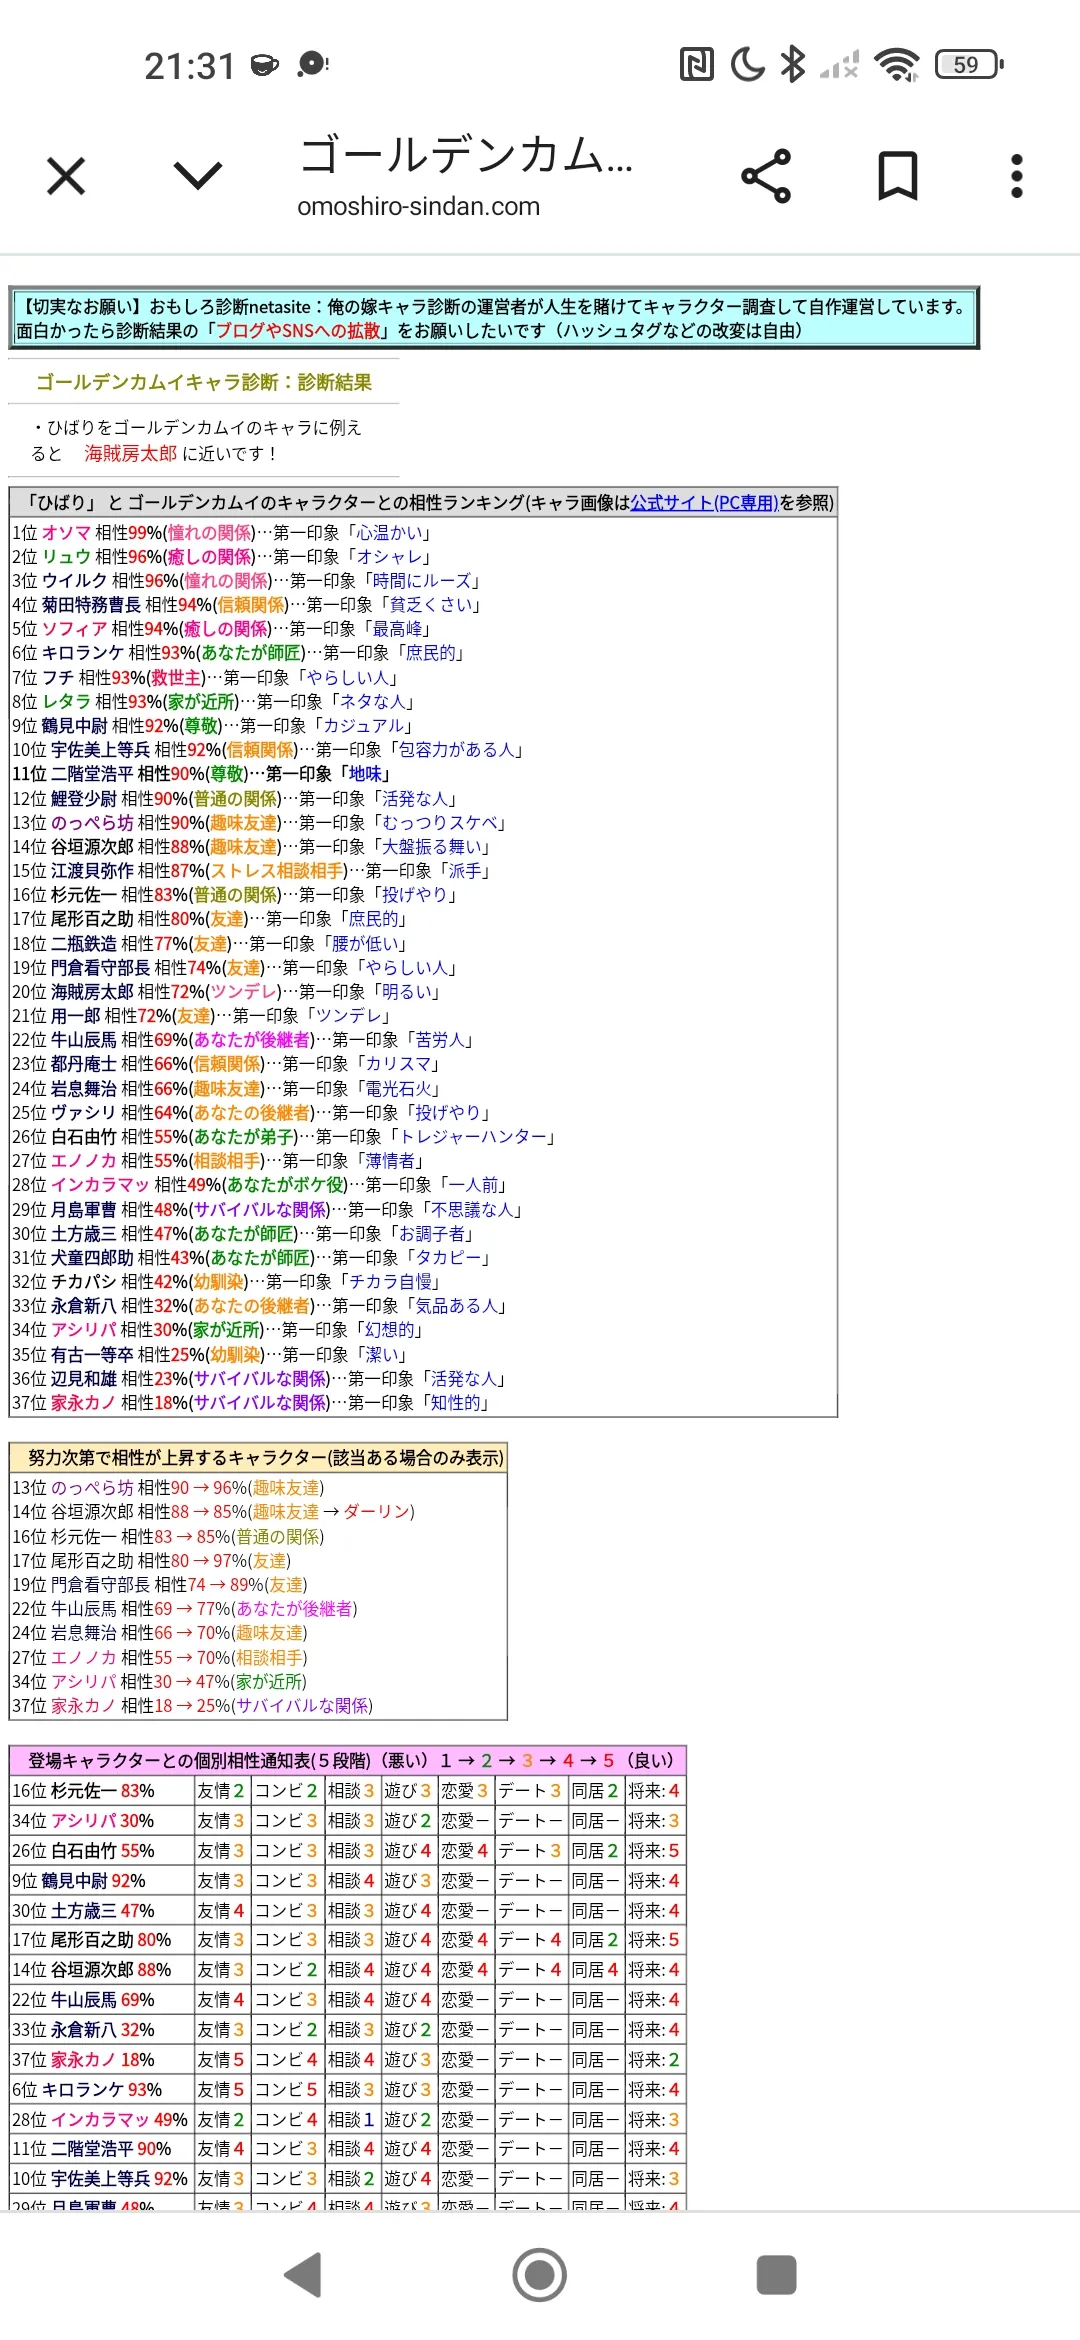Close the browser custom tab

pyautogui.click(x=66, y=177)
